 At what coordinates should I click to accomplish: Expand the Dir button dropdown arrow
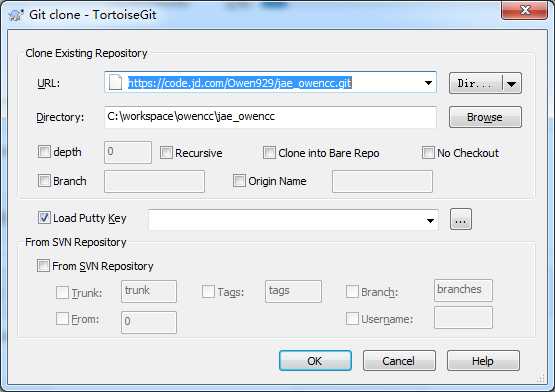(511, 84)
